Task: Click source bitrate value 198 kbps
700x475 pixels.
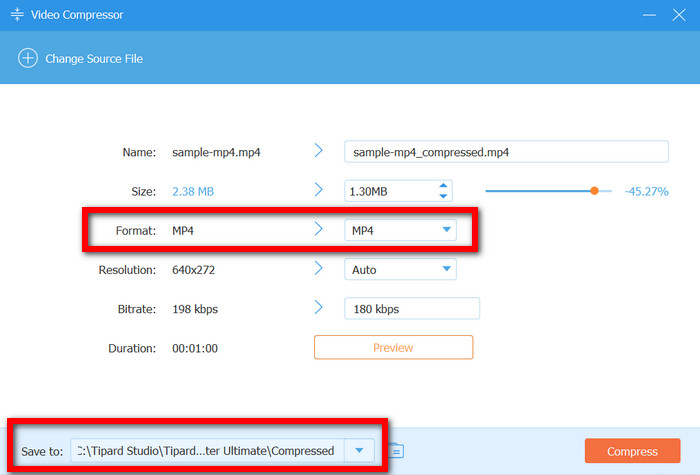Action: (195, 309)
